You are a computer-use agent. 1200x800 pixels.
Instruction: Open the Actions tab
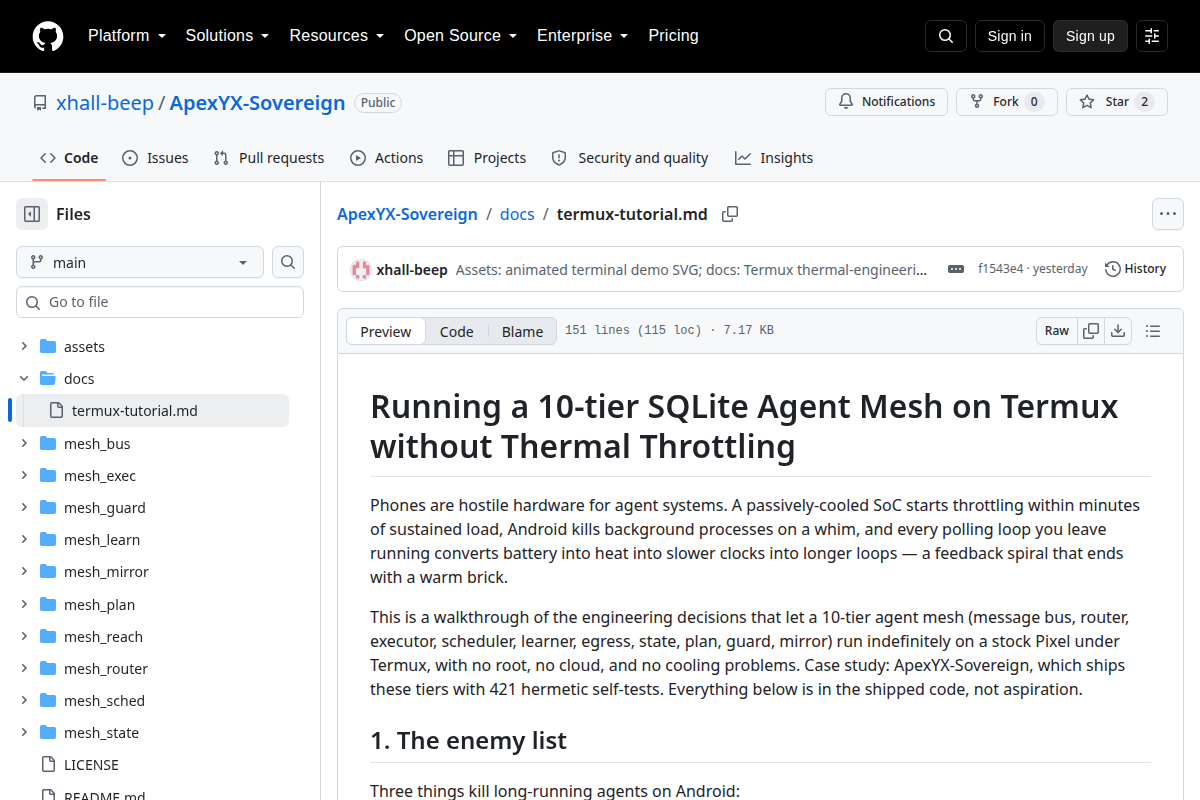click(x=387, y=158)
